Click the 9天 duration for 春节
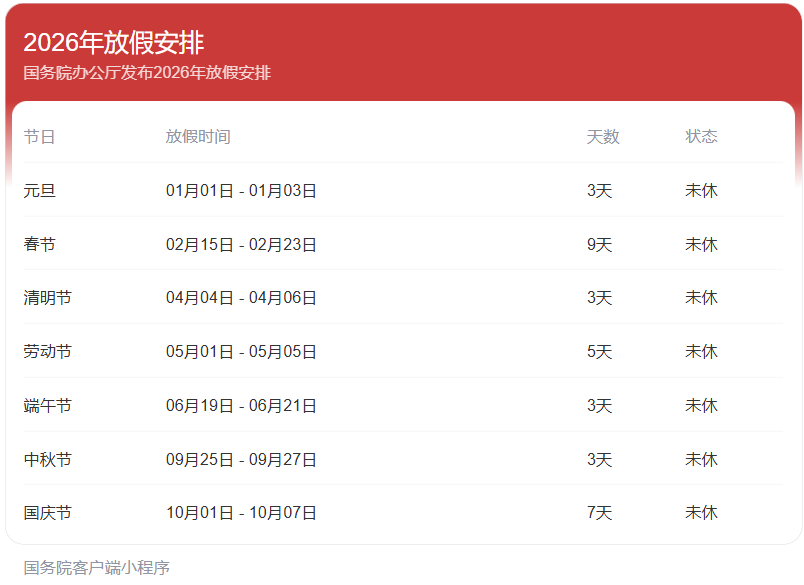Screen dimensions: 804x585 (599, 245)
